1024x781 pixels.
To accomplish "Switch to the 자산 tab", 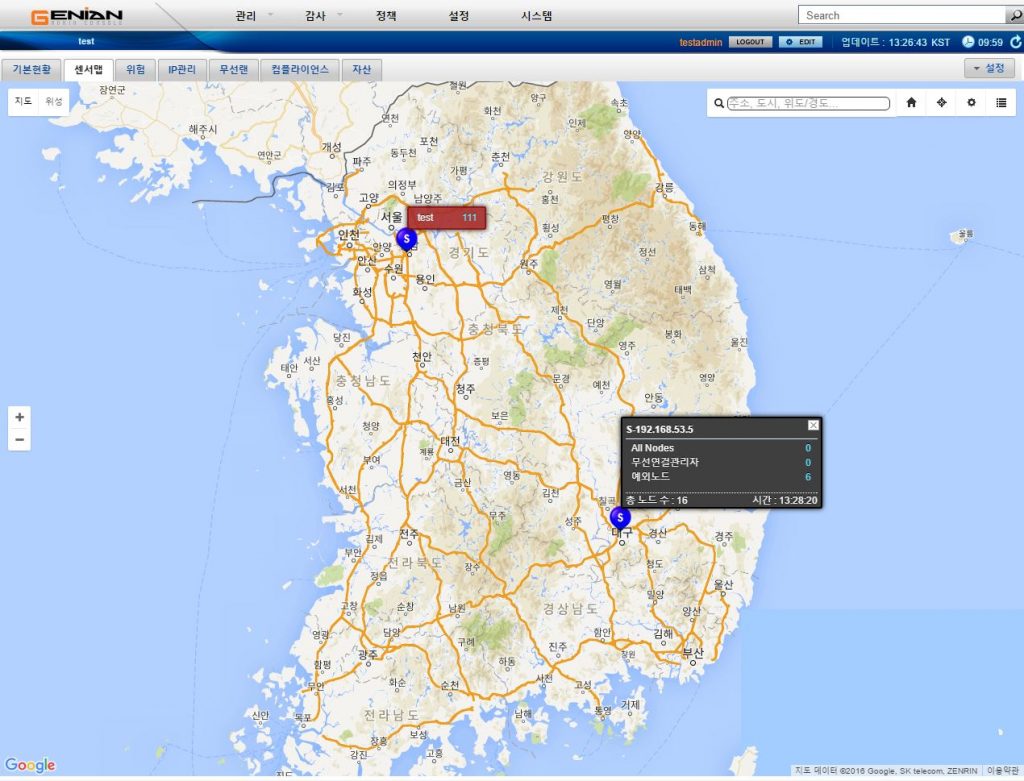I will click(361, 69).
